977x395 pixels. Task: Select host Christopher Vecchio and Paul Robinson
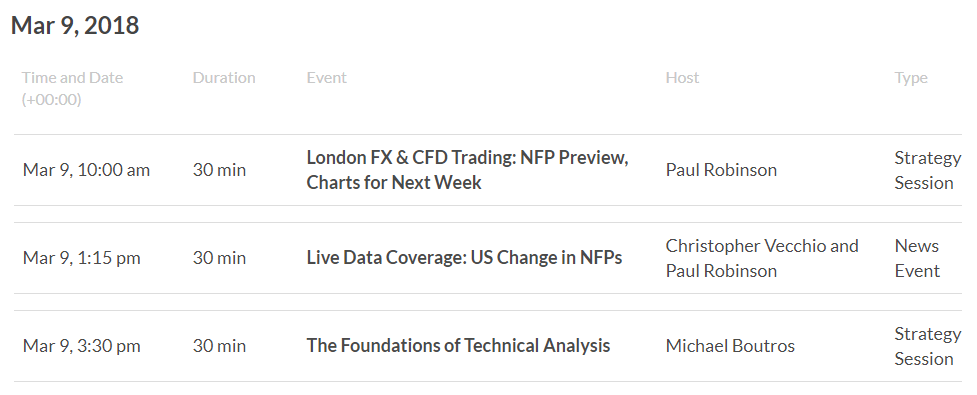(x=762, y=258)
